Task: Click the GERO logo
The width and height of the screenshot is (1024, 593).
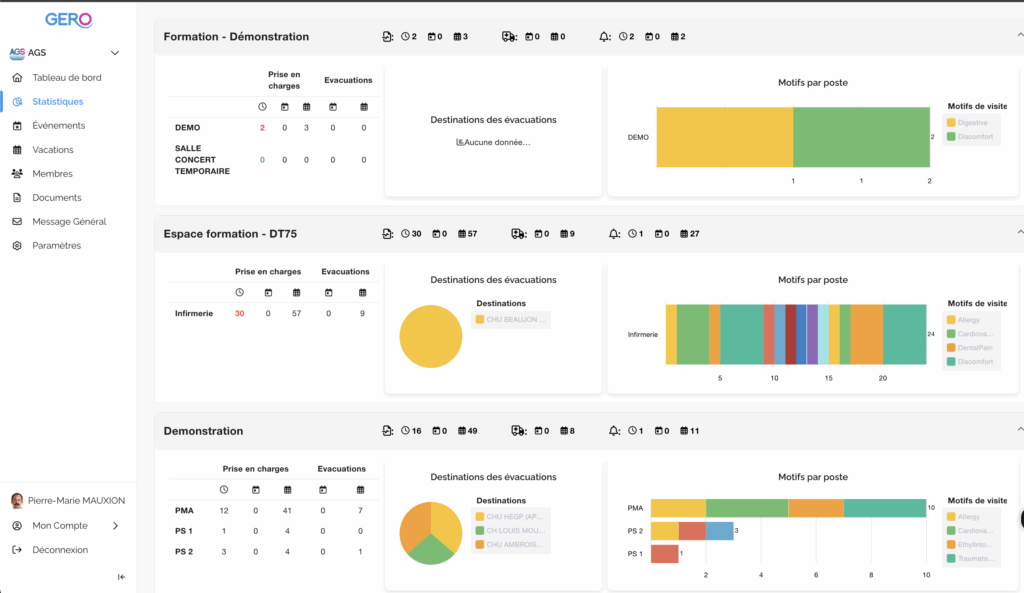Action: [68, 20]
